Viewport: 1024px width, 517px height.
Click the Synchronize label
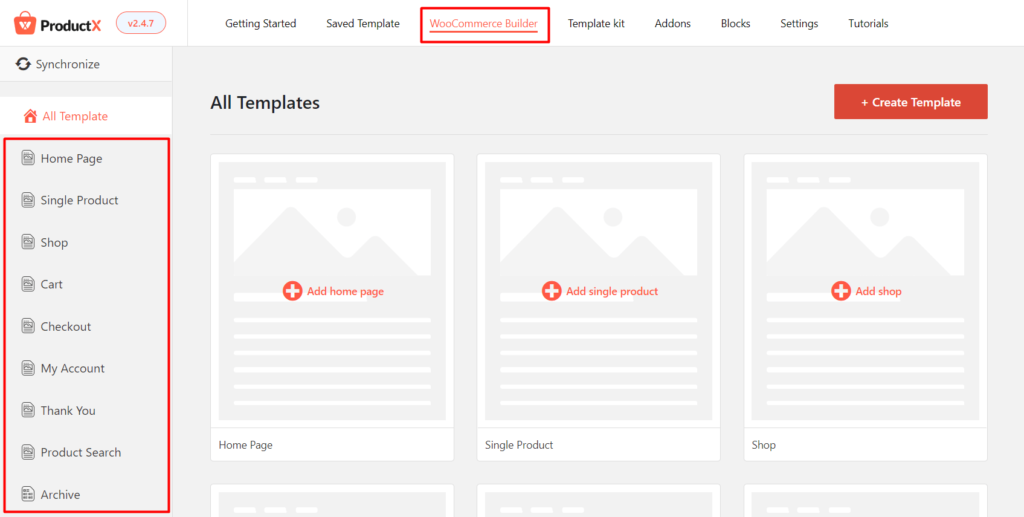(x=68, y=64)
